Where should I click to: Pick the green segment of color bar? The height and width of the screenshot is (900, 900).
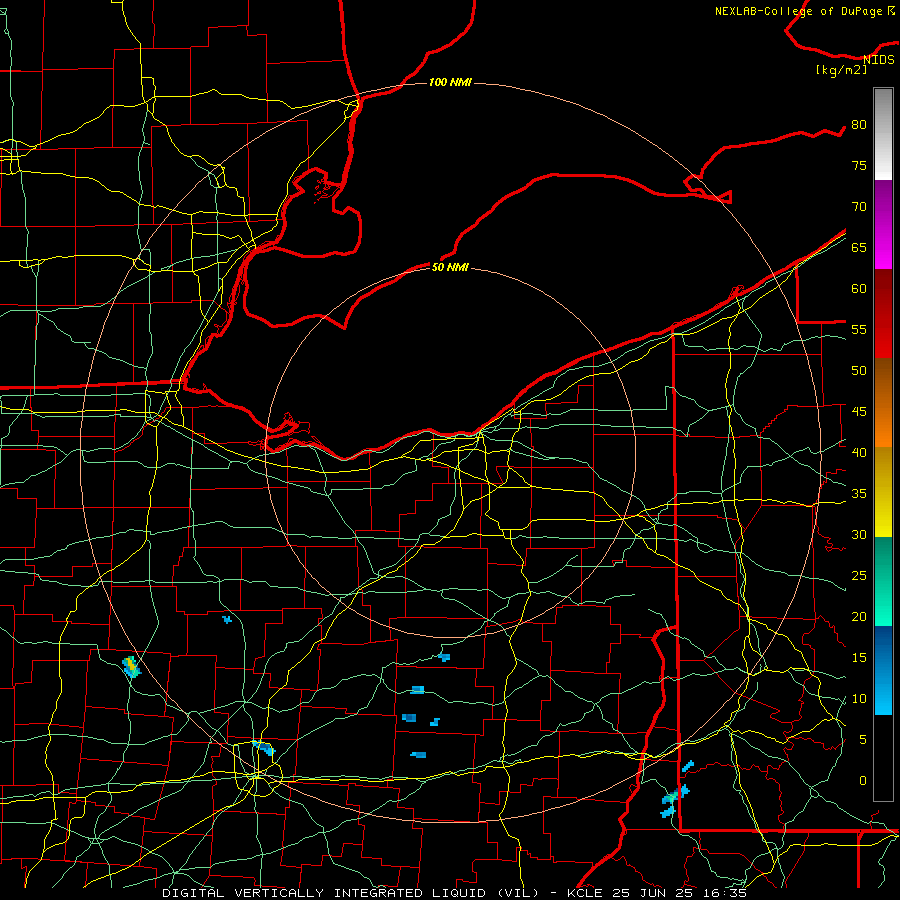883,581
